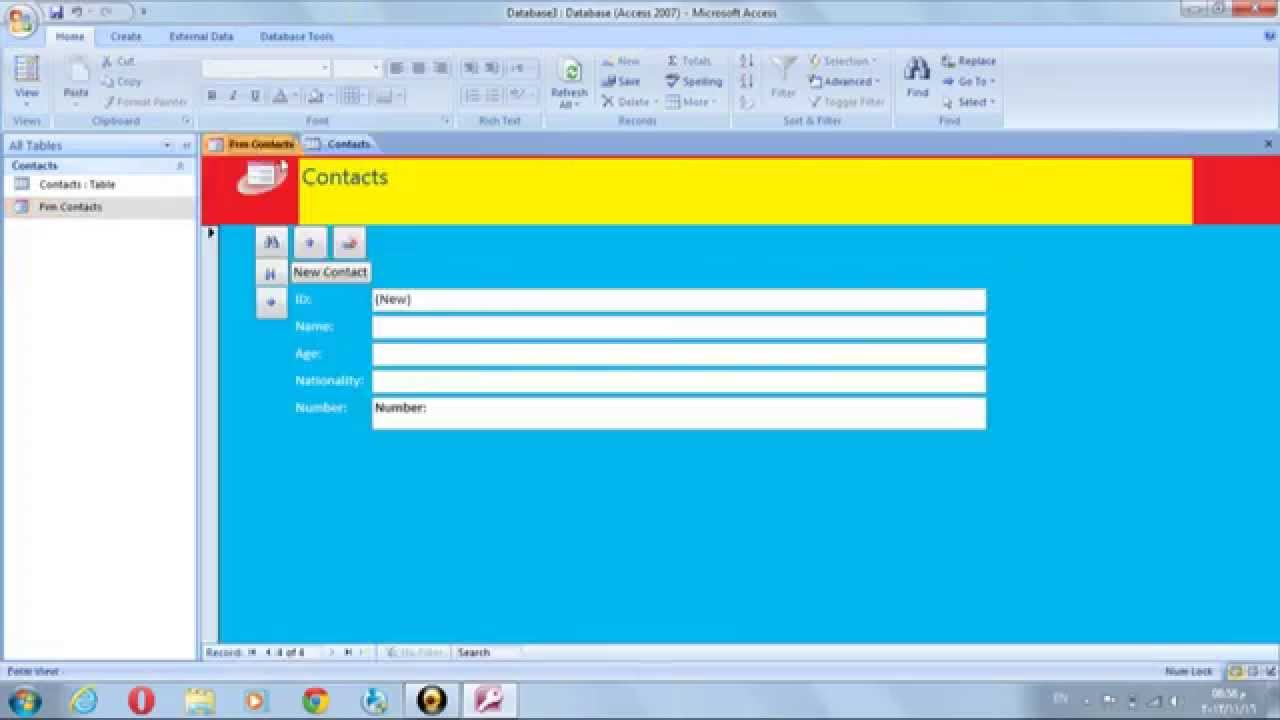Image resolution: width=1280 pixels, height=720 pixels.
Task: Click the font color swatch button
Action: pos(280,96)
